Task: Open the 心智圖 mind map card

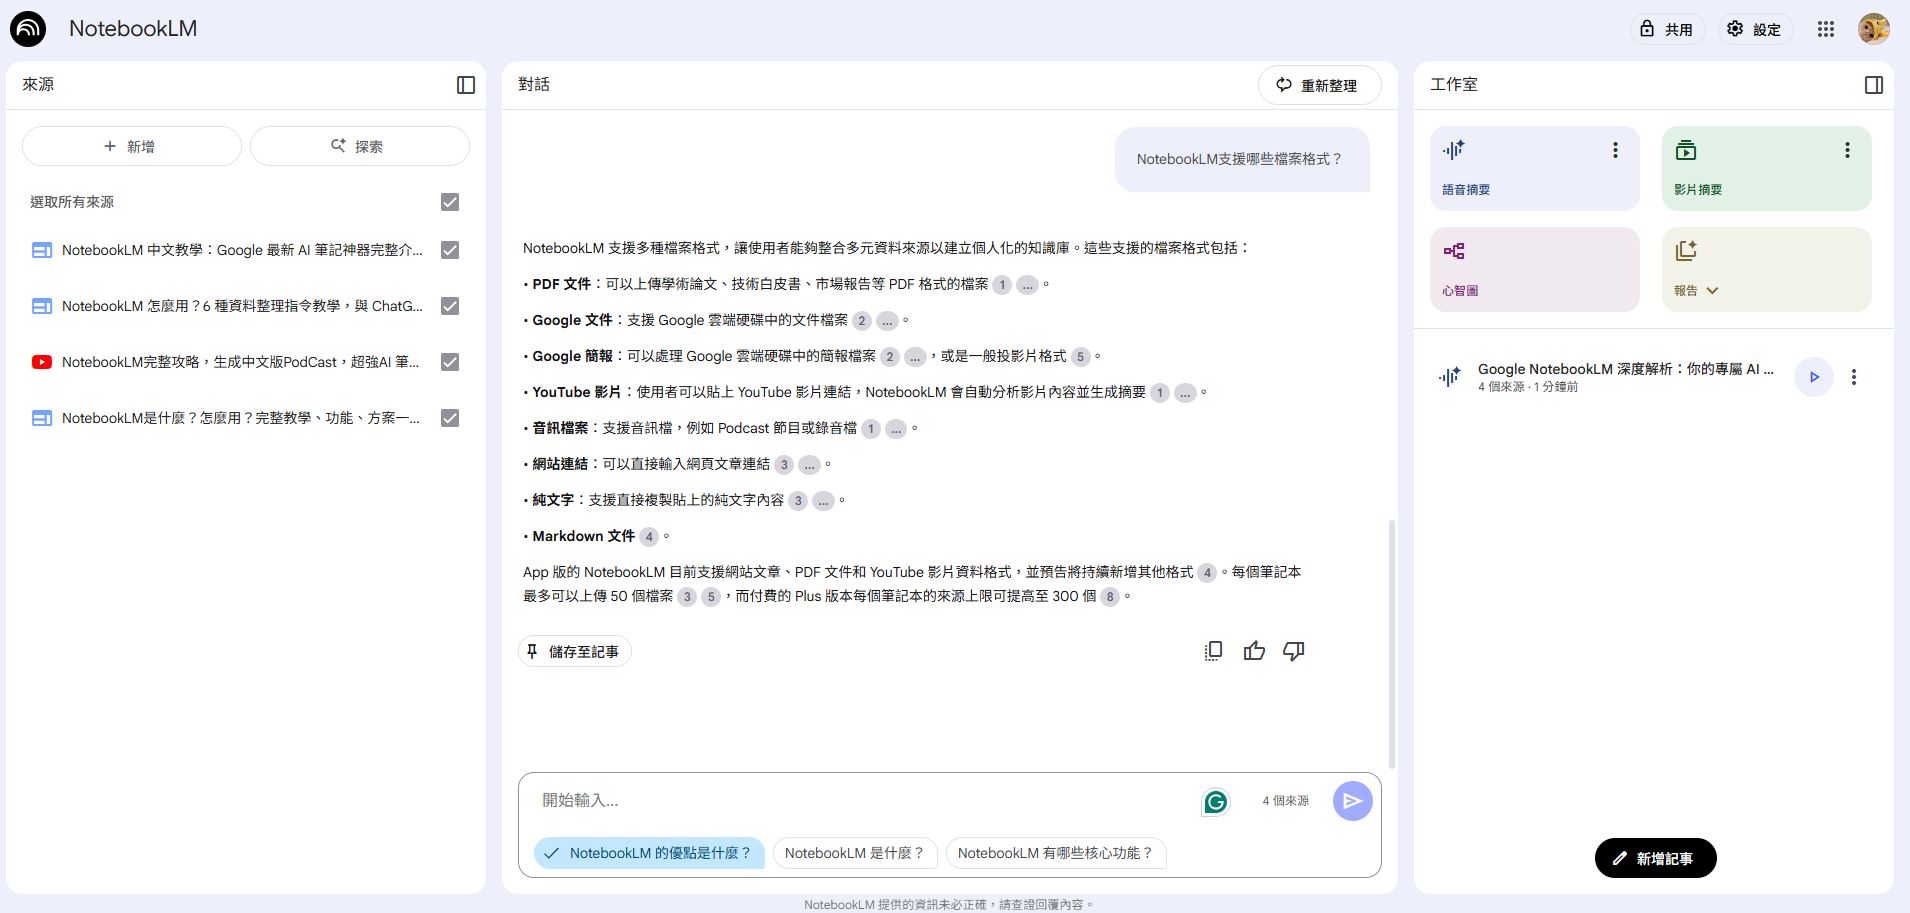Action: coord(1534,269)
